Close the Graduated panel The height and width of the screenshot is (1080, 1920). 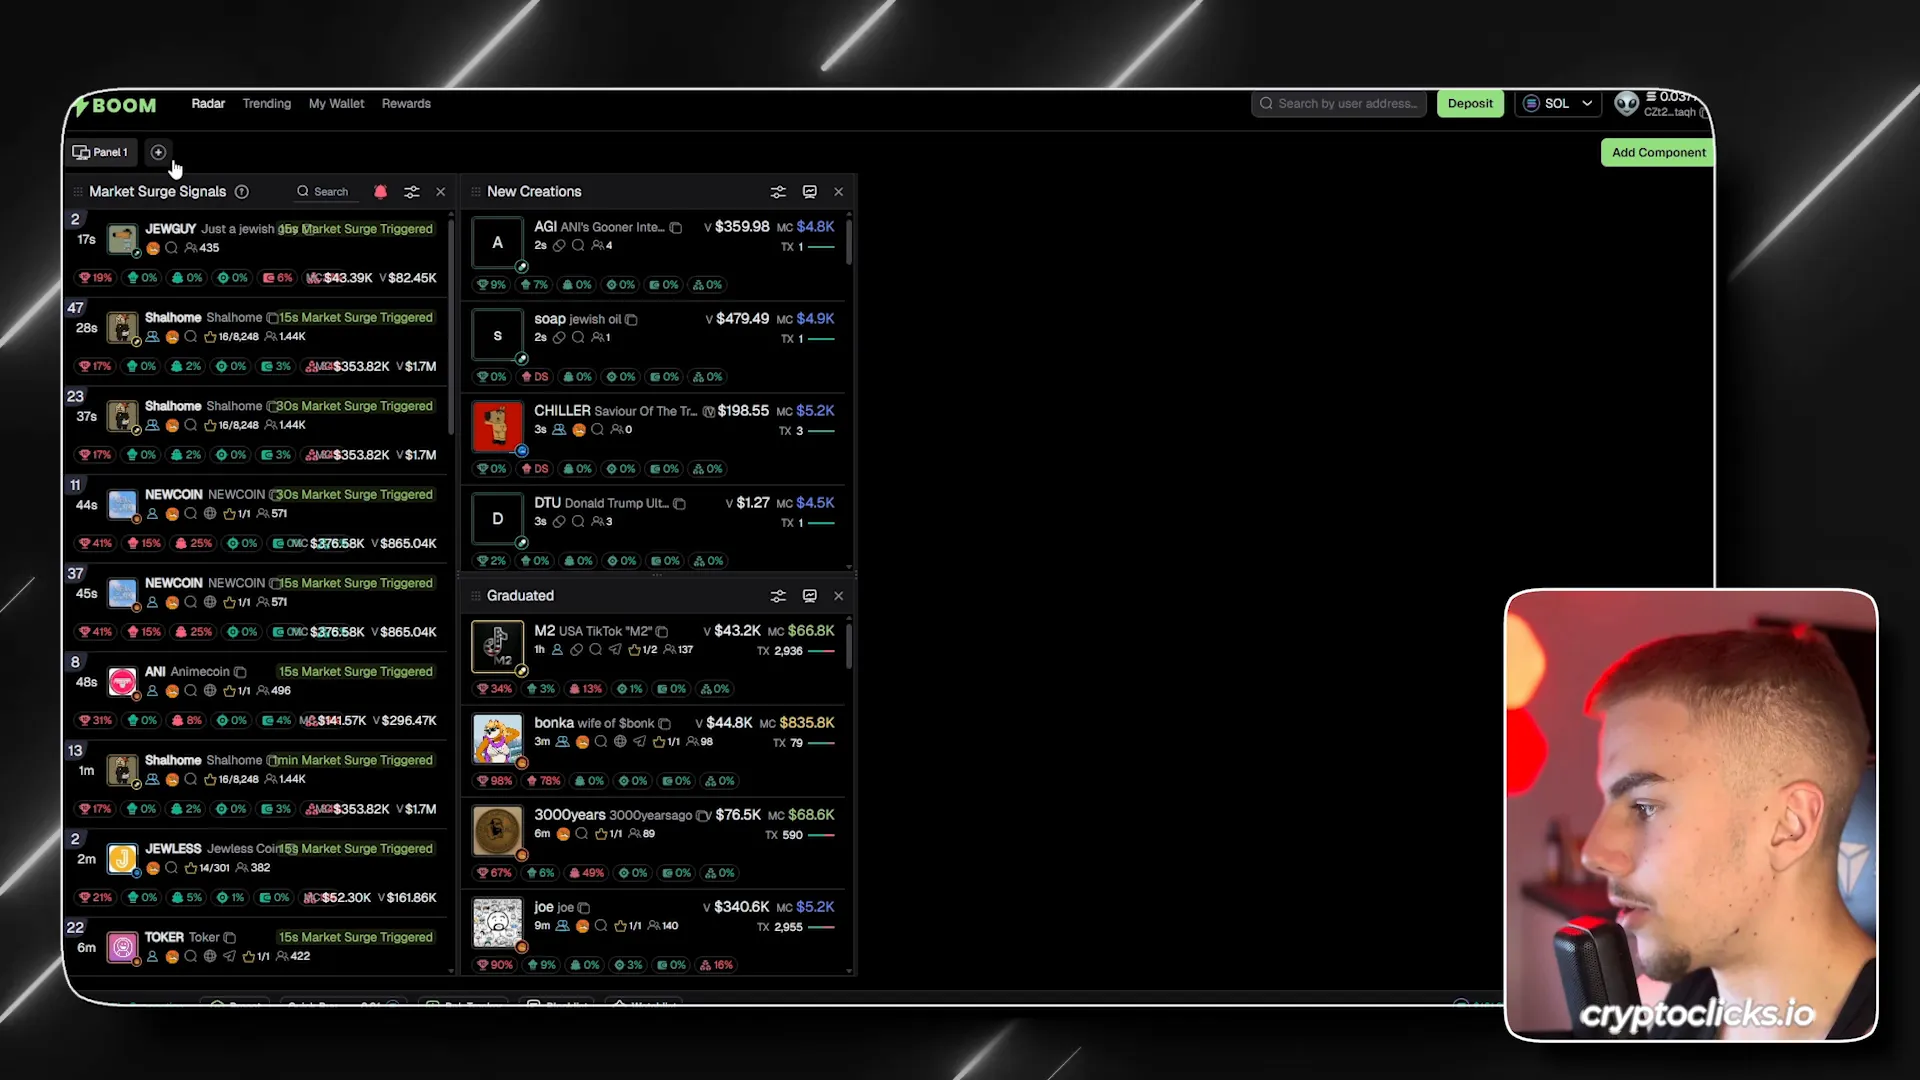coord(839,596)
